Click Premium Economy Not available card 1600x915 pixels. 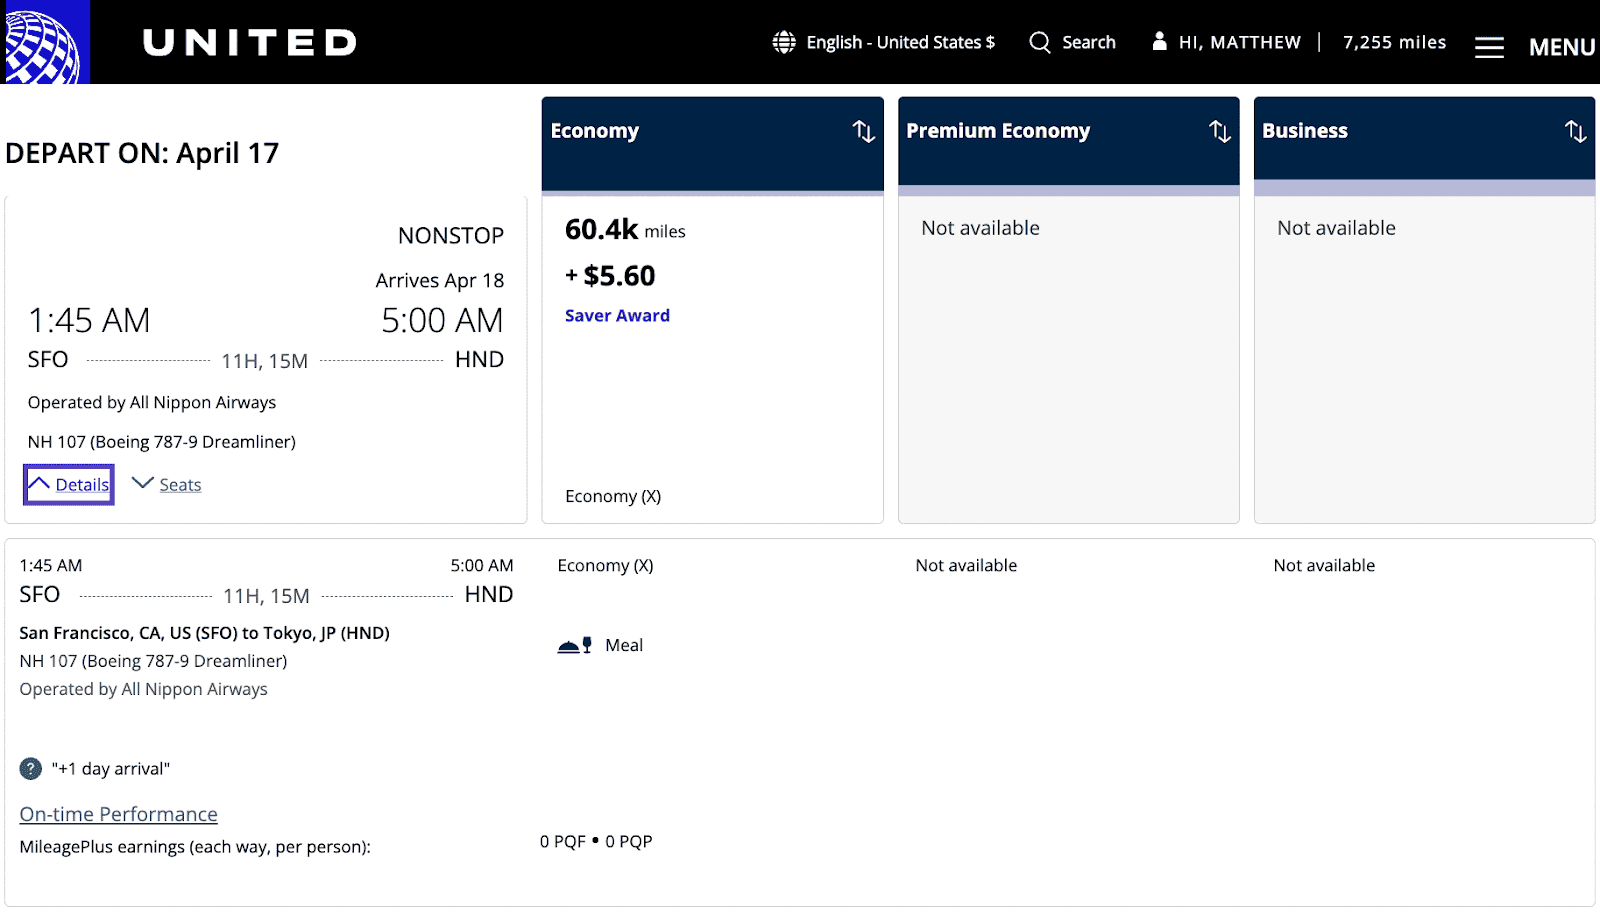1069,358
